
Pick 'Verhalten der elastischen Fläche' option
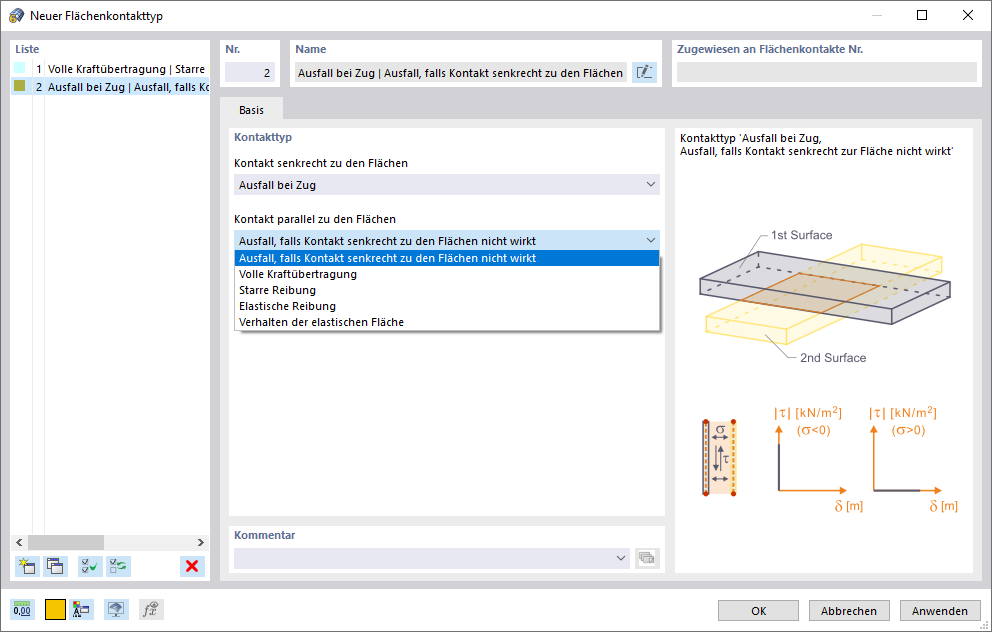[x=447, y=322]
